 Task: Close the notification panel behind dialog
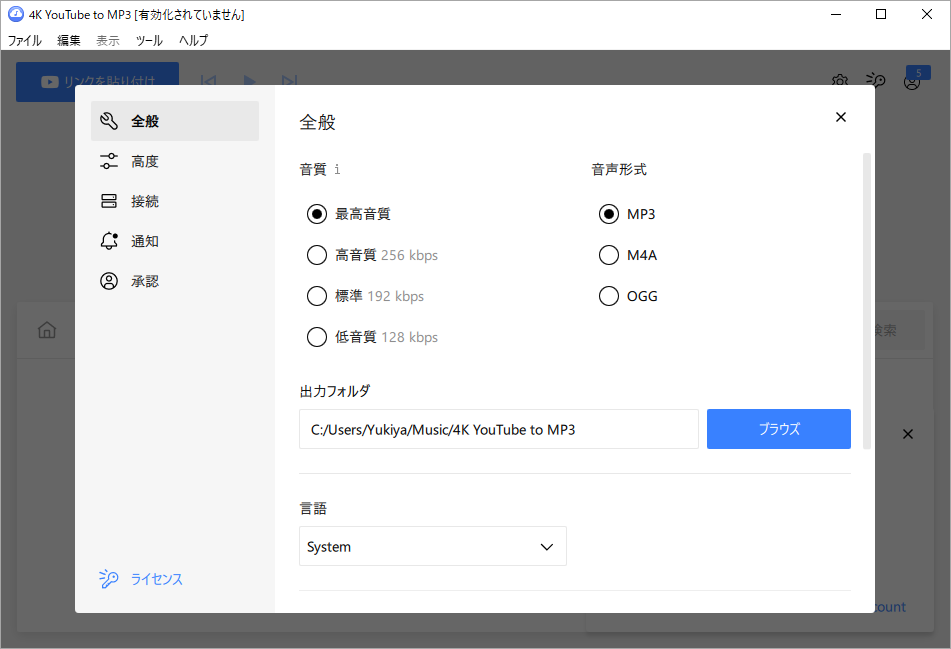(x=907, y=434)
